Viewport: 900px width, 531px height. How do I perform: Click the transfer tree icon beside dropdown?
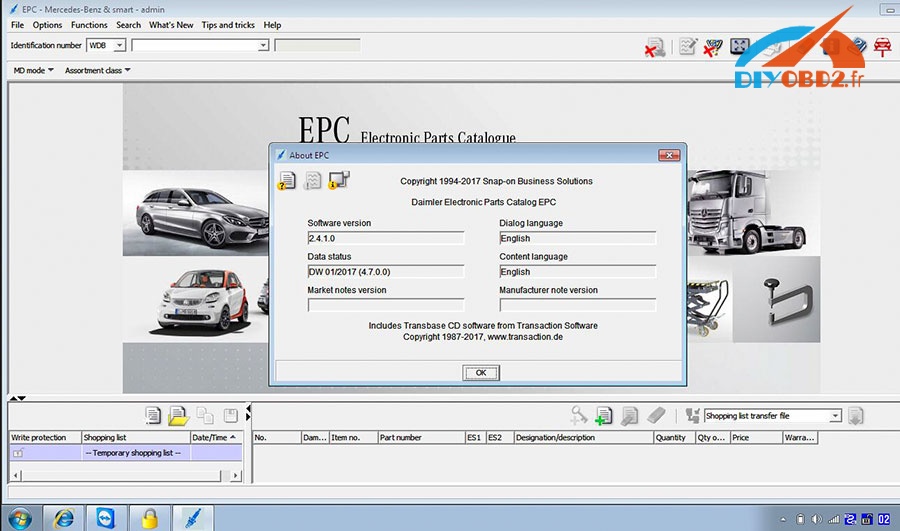pyautogui.click(x=693, y=416)
